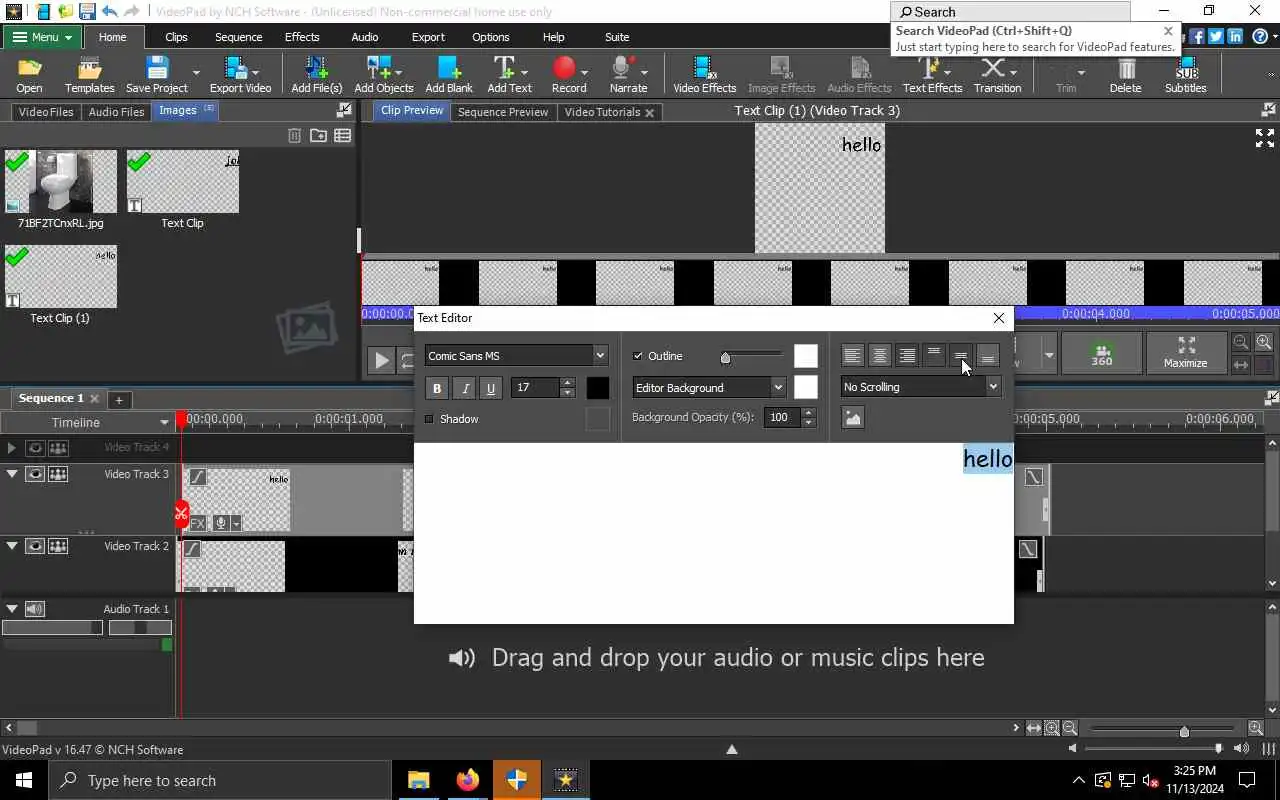
Task: Switch to the Sequence ribbon tab
Action: [x=238, y=37]
